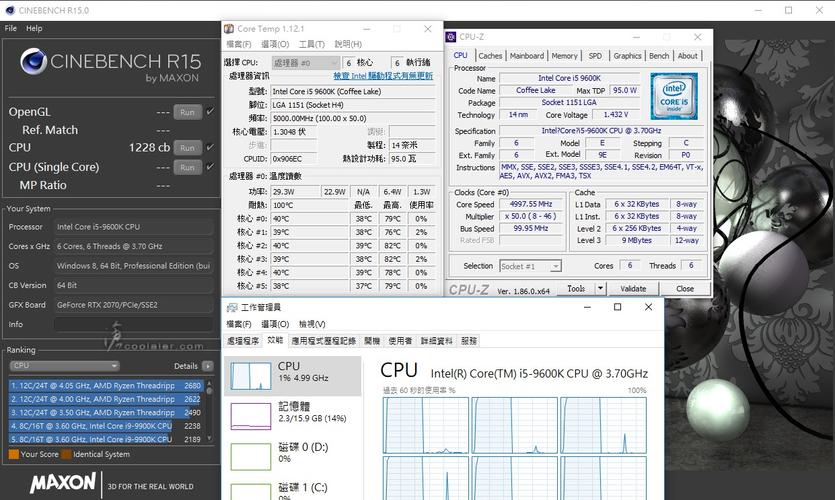
Task: Click the CPU-Z title bar icon
Action: (451, 37)
